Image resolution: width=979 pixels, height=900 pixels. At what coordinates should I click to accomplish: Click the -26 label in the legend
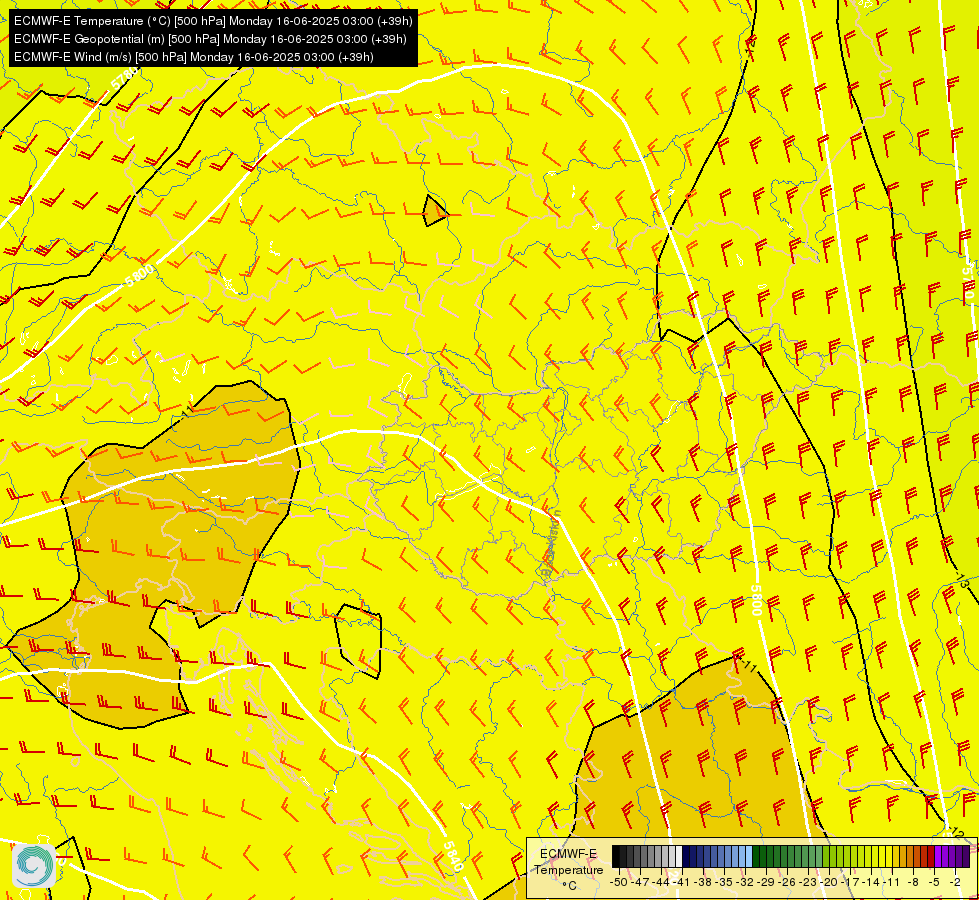tap(788, 882)
